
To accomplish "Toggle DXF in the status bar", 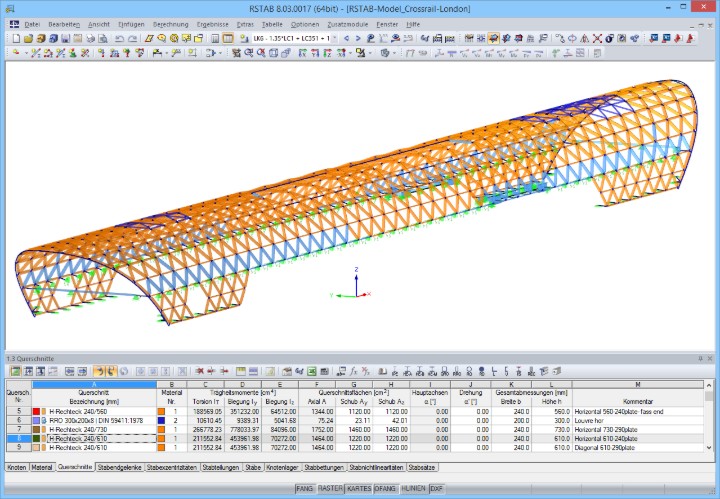I will coord(437,489).
